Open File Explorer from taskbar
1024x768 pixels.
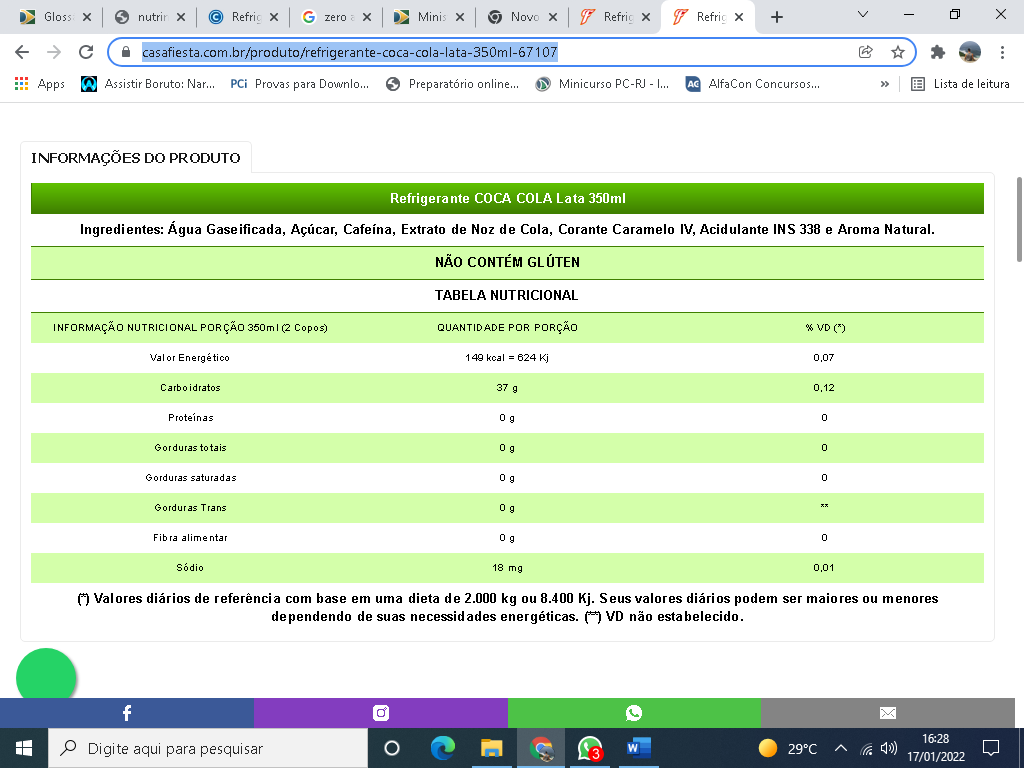491,748
